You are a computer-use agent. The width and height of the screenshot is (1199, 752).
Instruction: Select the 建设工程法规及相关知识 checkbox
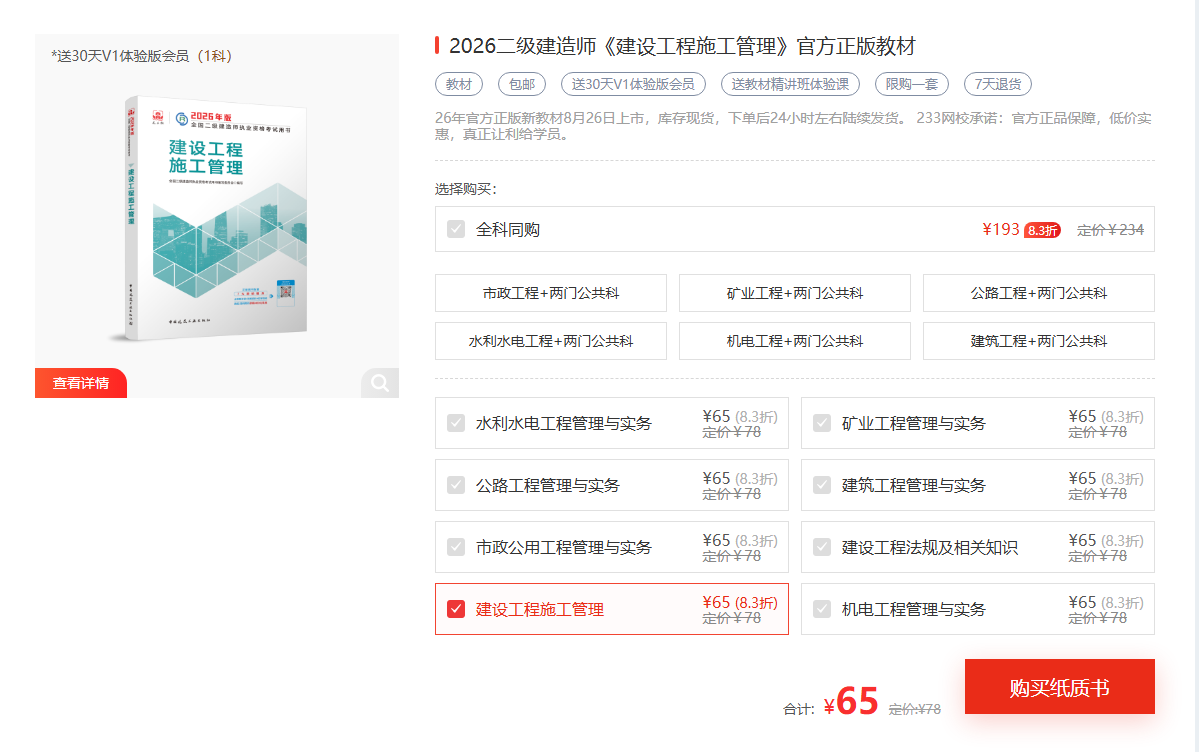tap(822, 547)
